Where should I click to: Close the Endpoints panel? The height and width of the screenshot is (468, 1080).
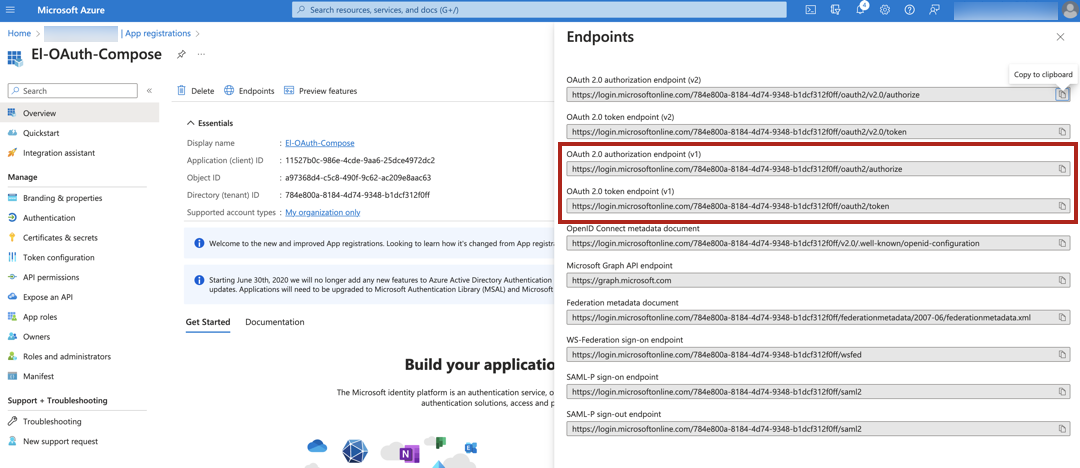click(x=1060, y=37)
